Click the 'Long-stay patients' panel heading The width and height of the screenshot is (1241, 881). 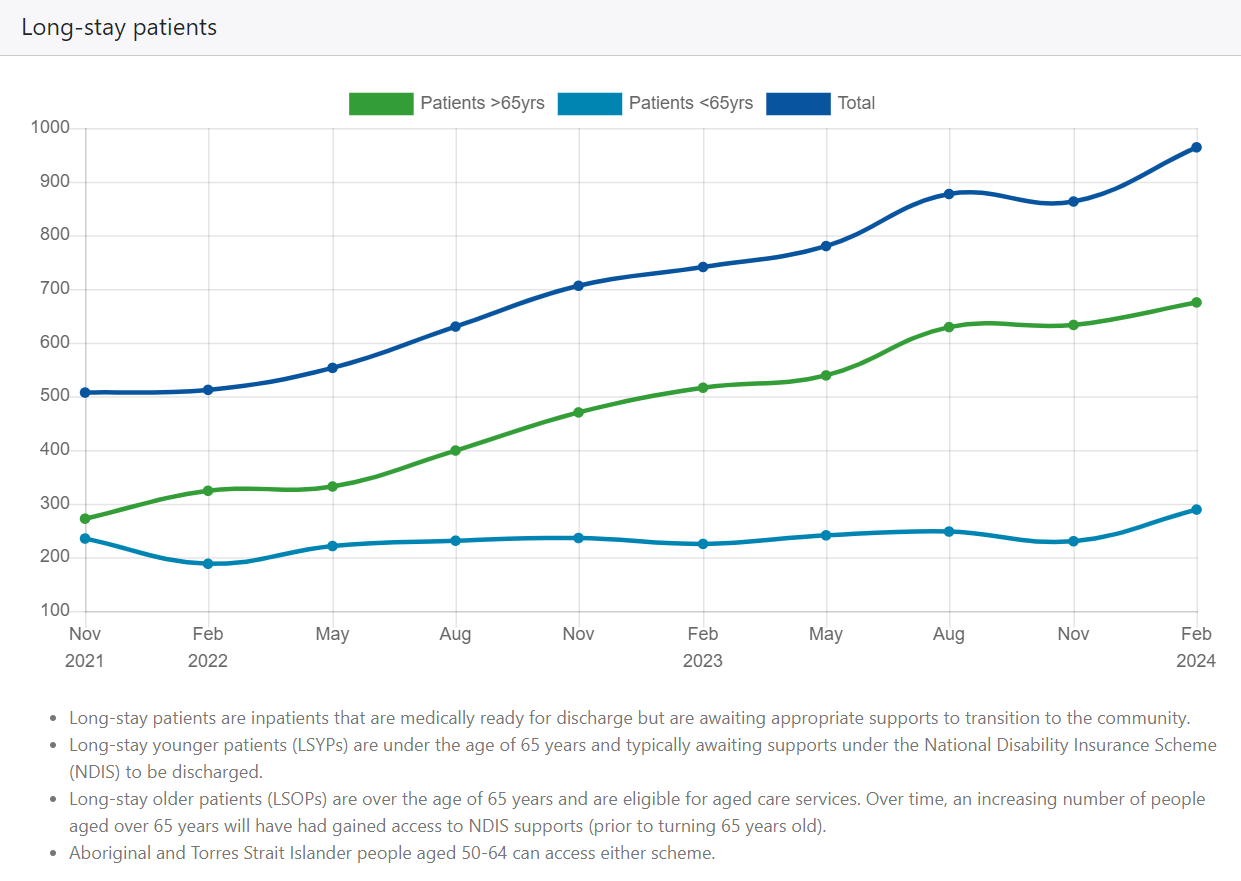tap(119, 28)
